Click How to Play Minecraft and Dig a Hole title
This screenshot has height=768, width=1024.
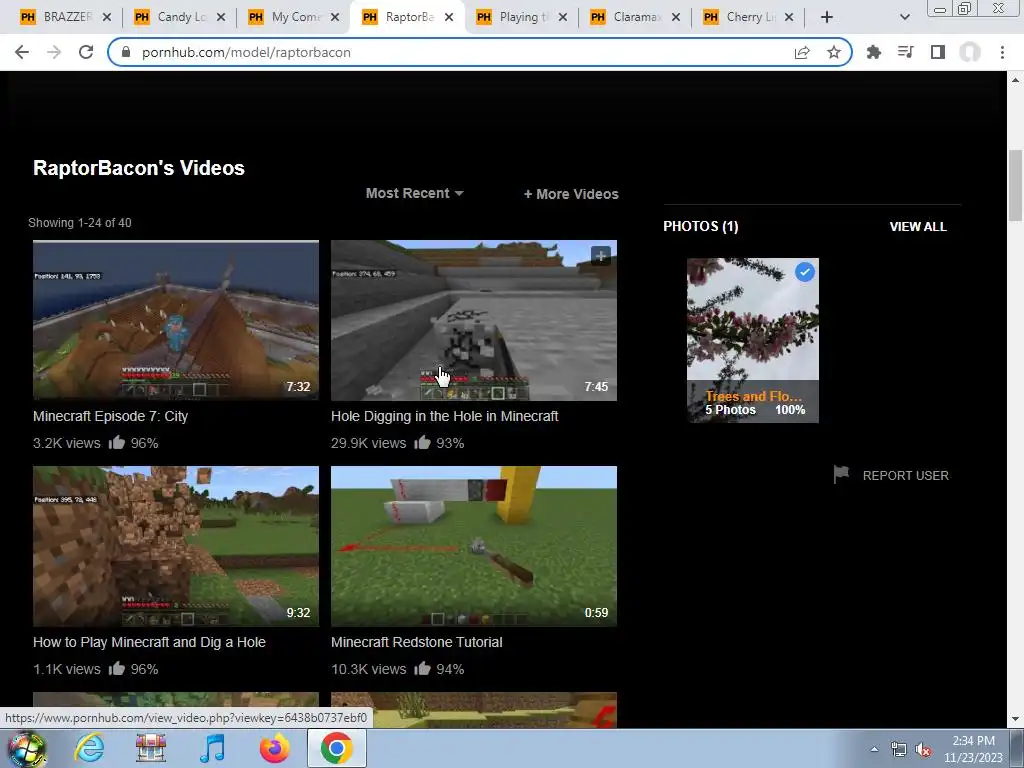149,642
